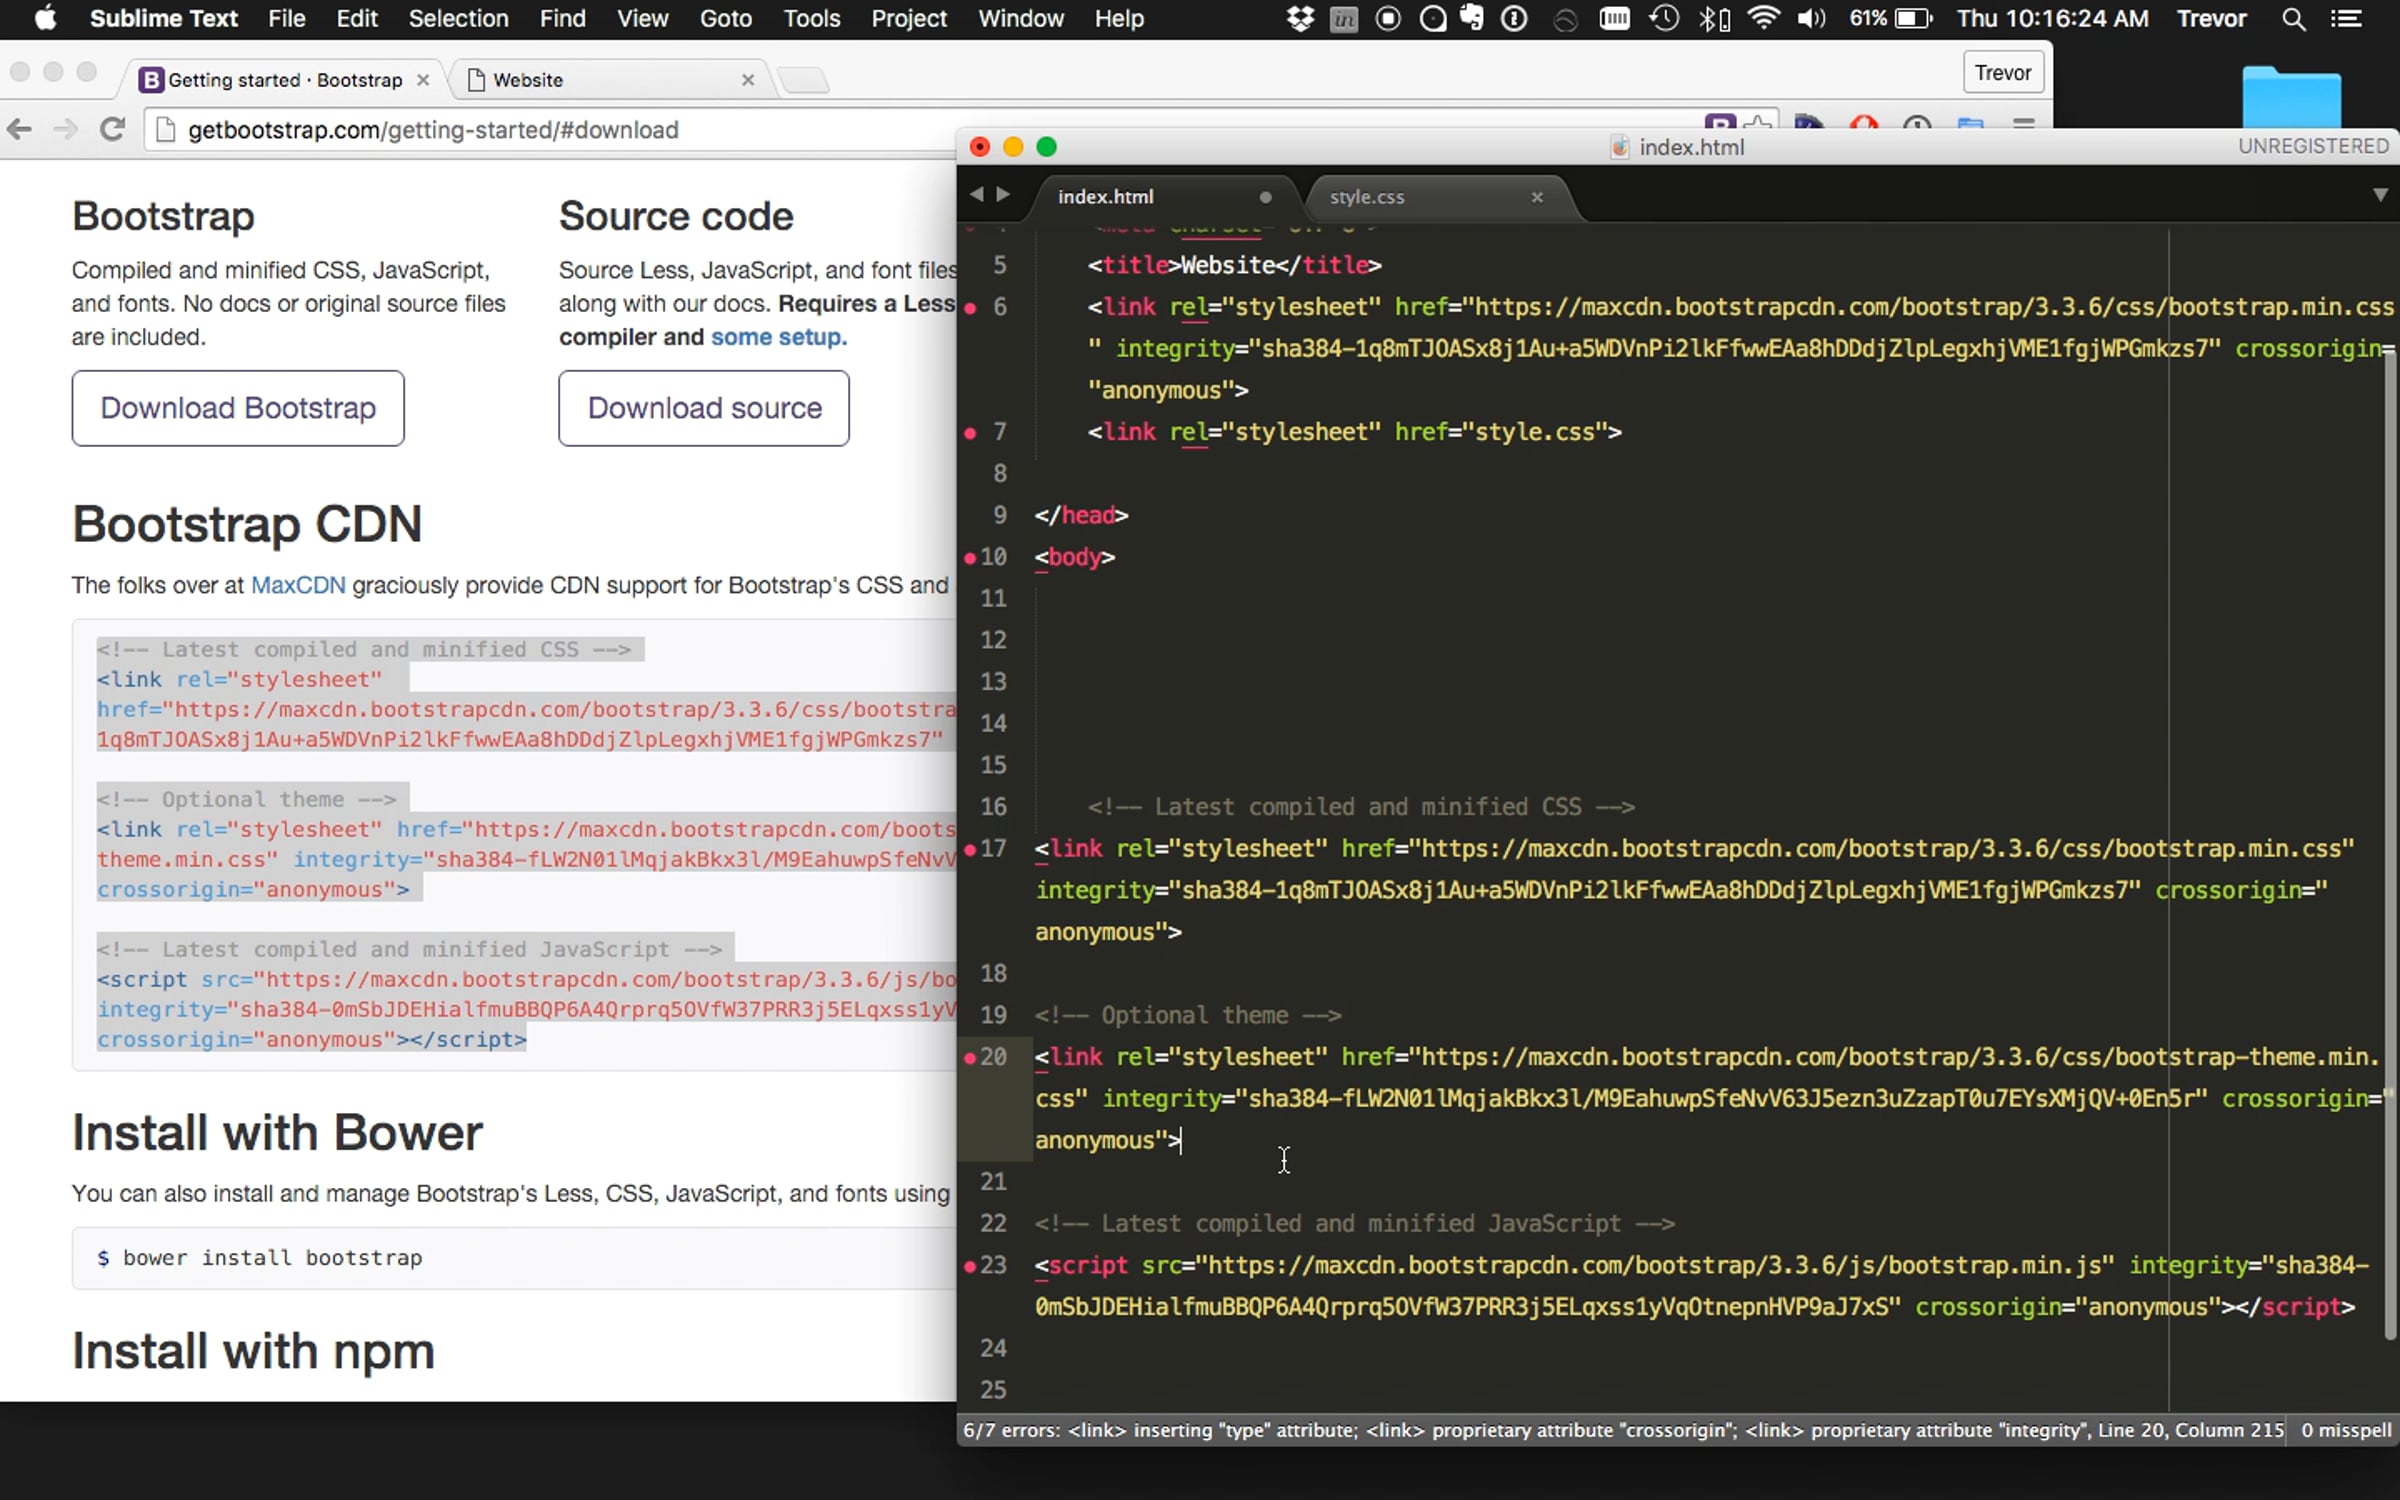Follow the 'some setup' link
Image resolution: width=2400 pixels, height=1500 pixels.
778,337
